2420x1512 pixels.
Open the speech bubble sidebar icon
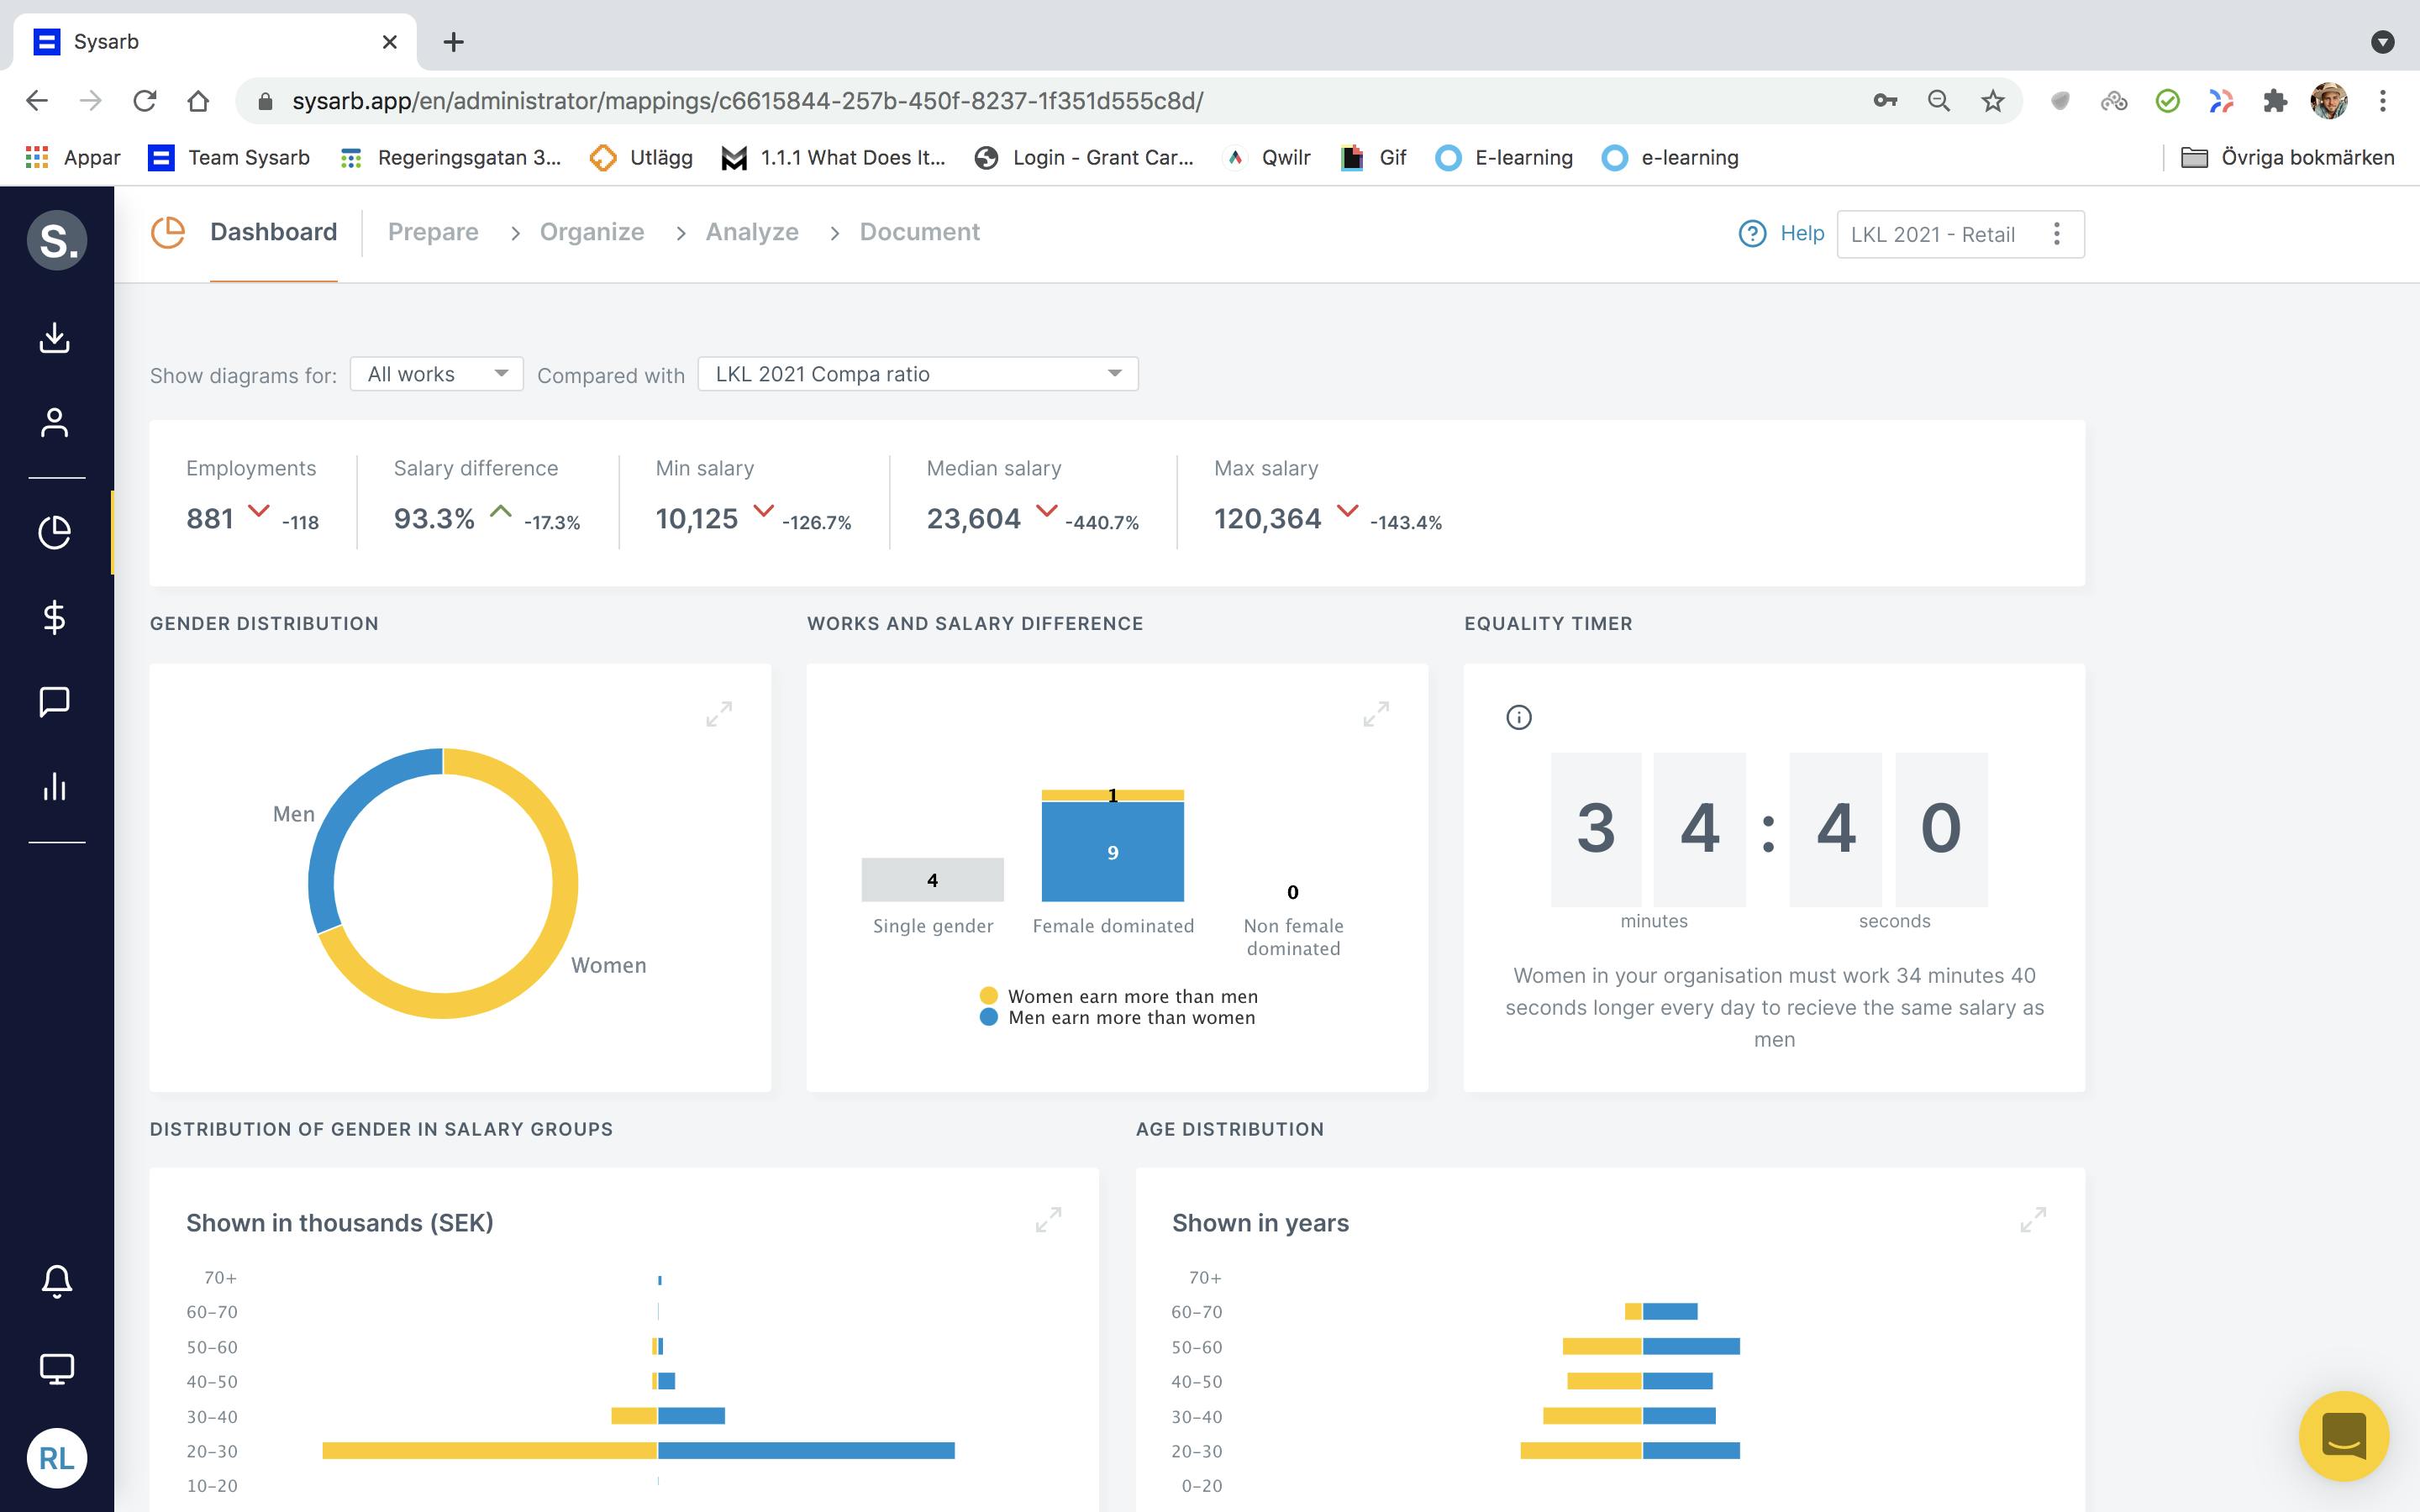[x=55, y=701]
